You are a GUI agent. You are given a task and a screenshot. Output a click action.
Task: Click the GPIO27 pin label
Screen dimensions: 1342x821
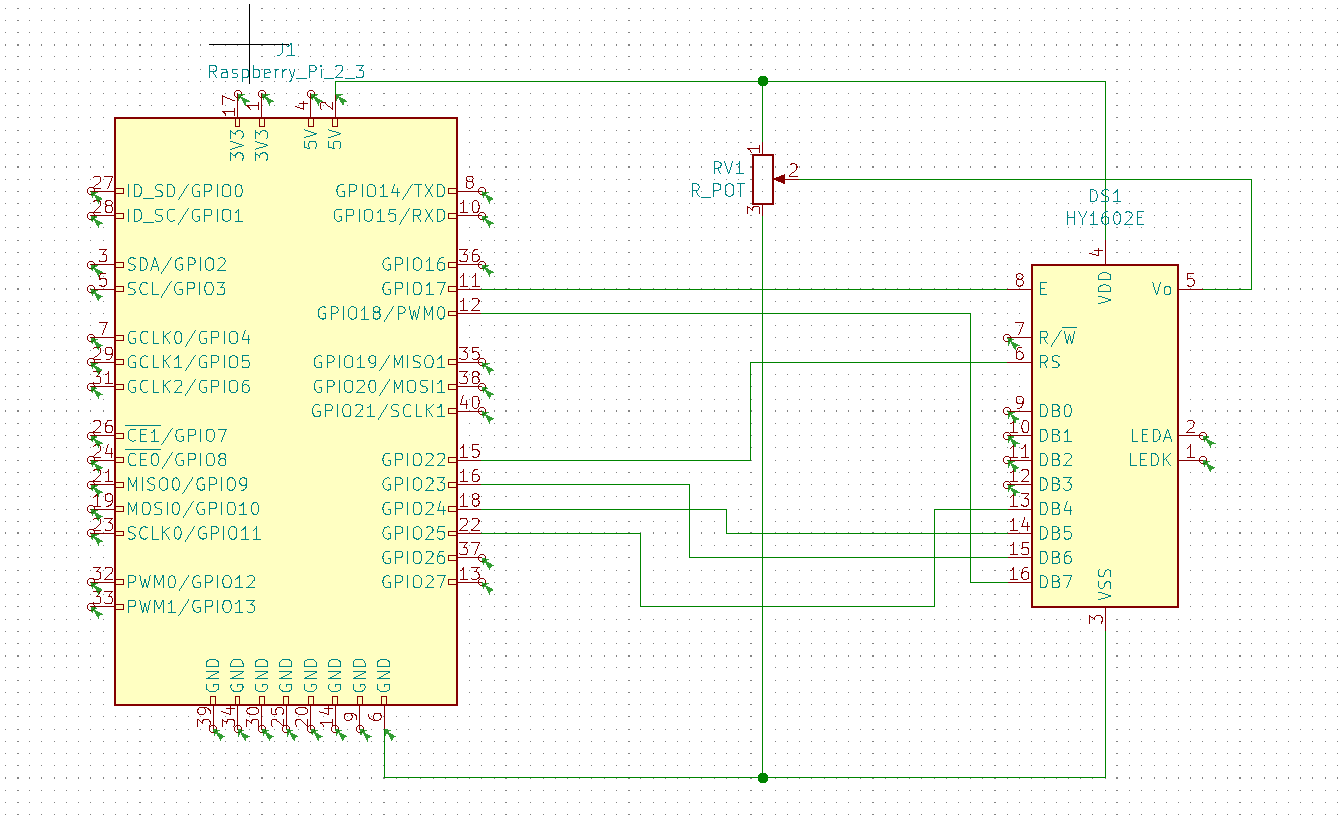tap(414, 582)
